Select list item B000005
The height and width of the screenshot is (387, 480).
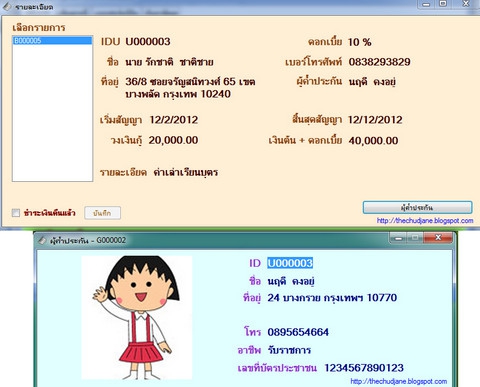pos(52,41)
